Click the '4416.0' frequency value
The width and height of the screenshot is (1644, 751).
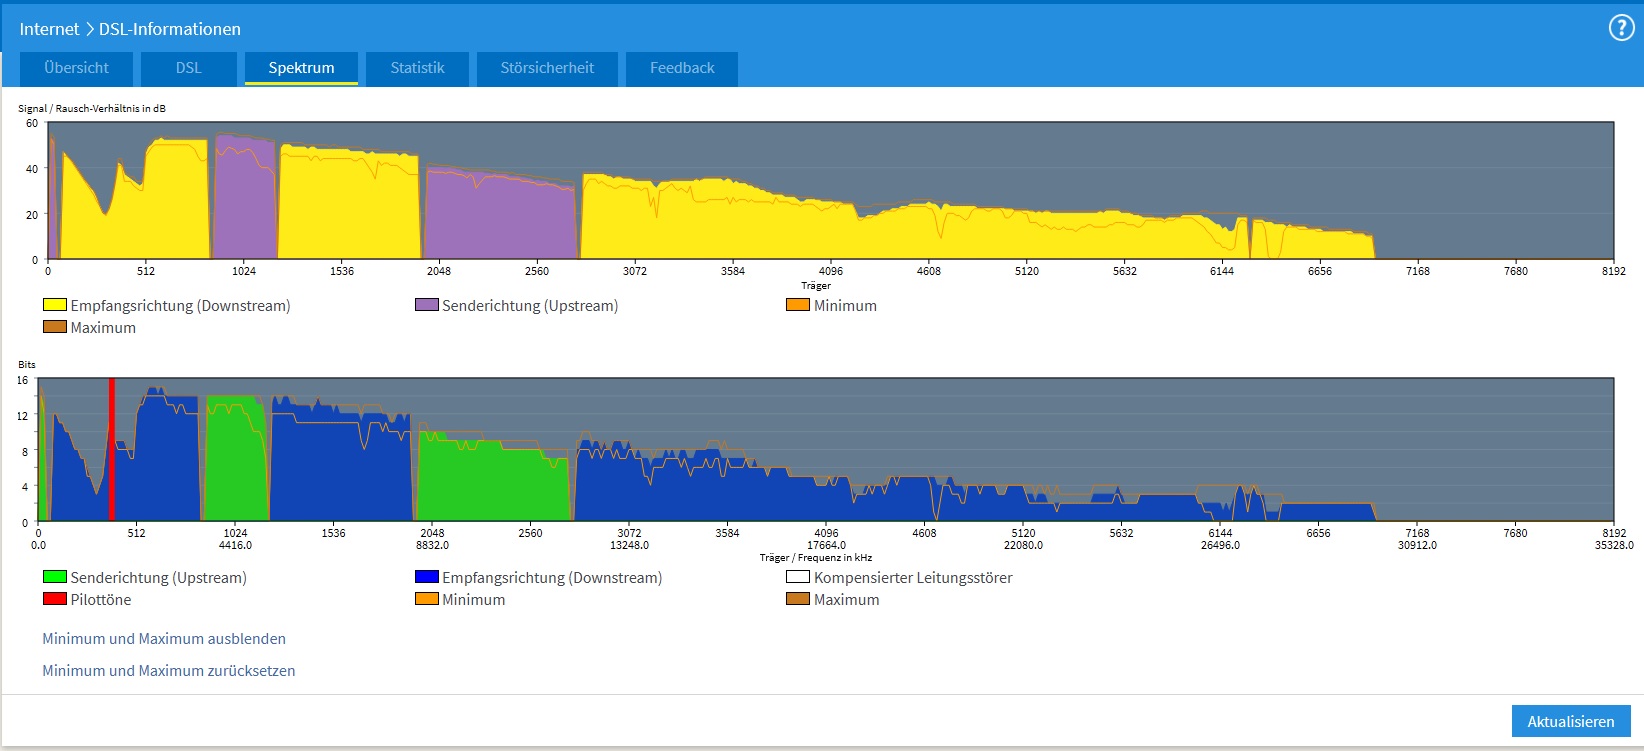tap(235, 545)
